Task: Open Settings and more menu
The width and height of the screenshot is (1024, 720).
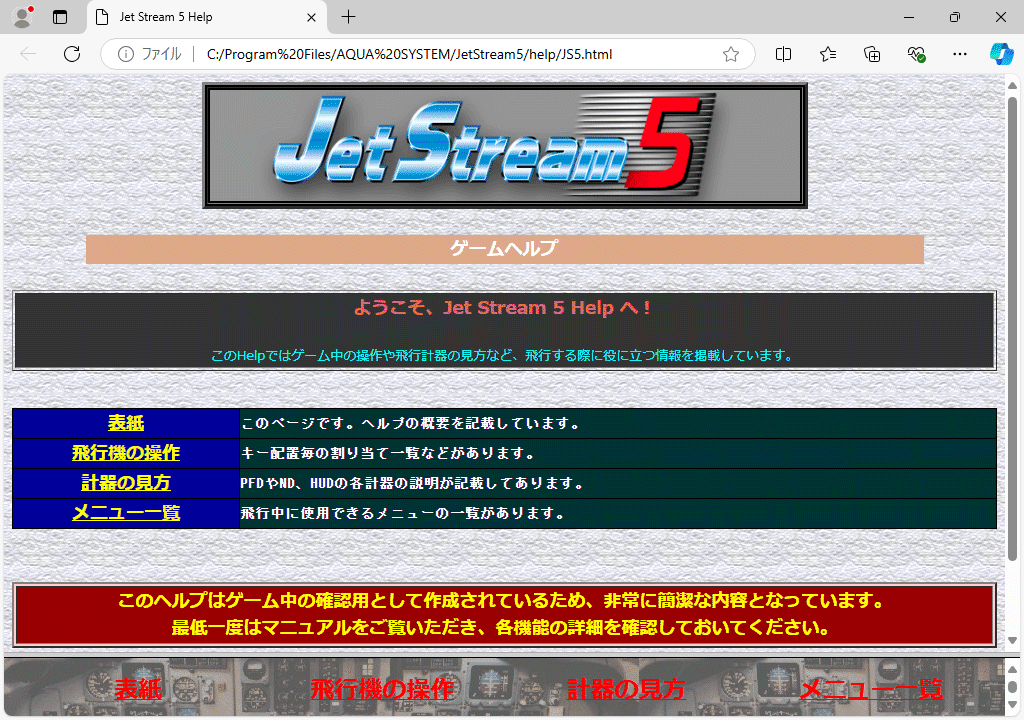Action: (959, 54)
